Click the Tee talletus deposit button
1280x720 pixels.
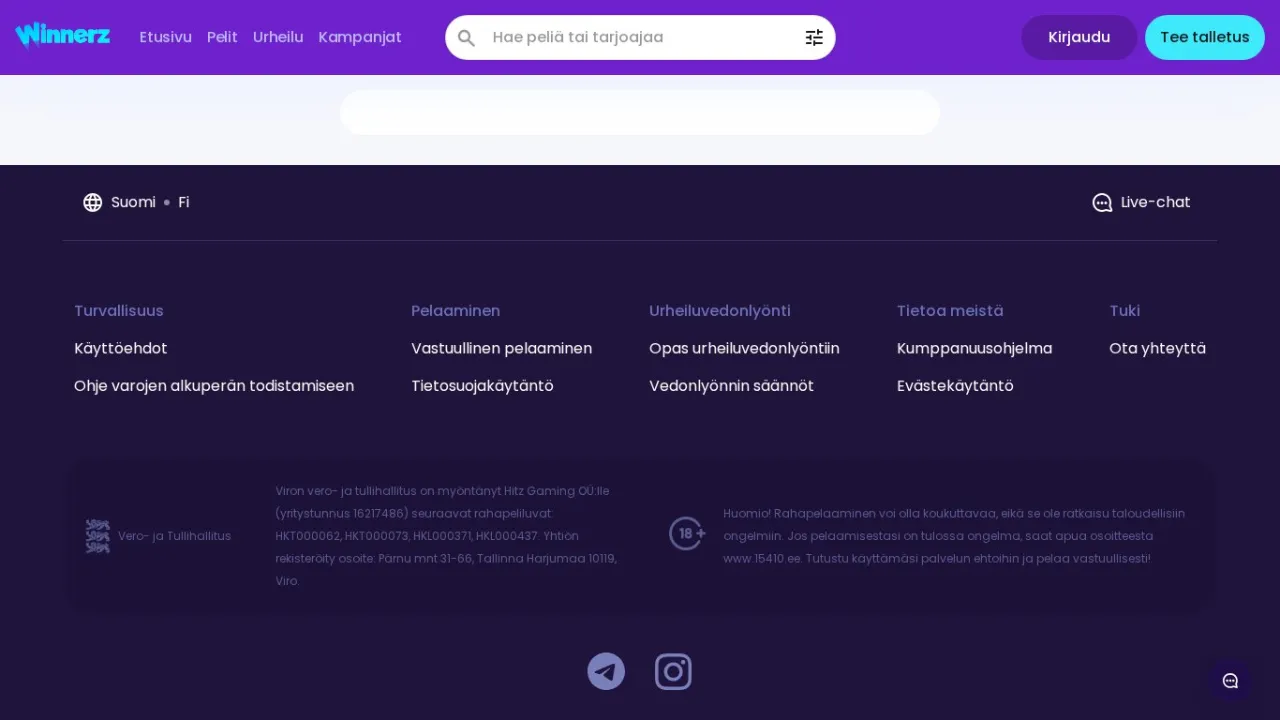point(1205,37)
